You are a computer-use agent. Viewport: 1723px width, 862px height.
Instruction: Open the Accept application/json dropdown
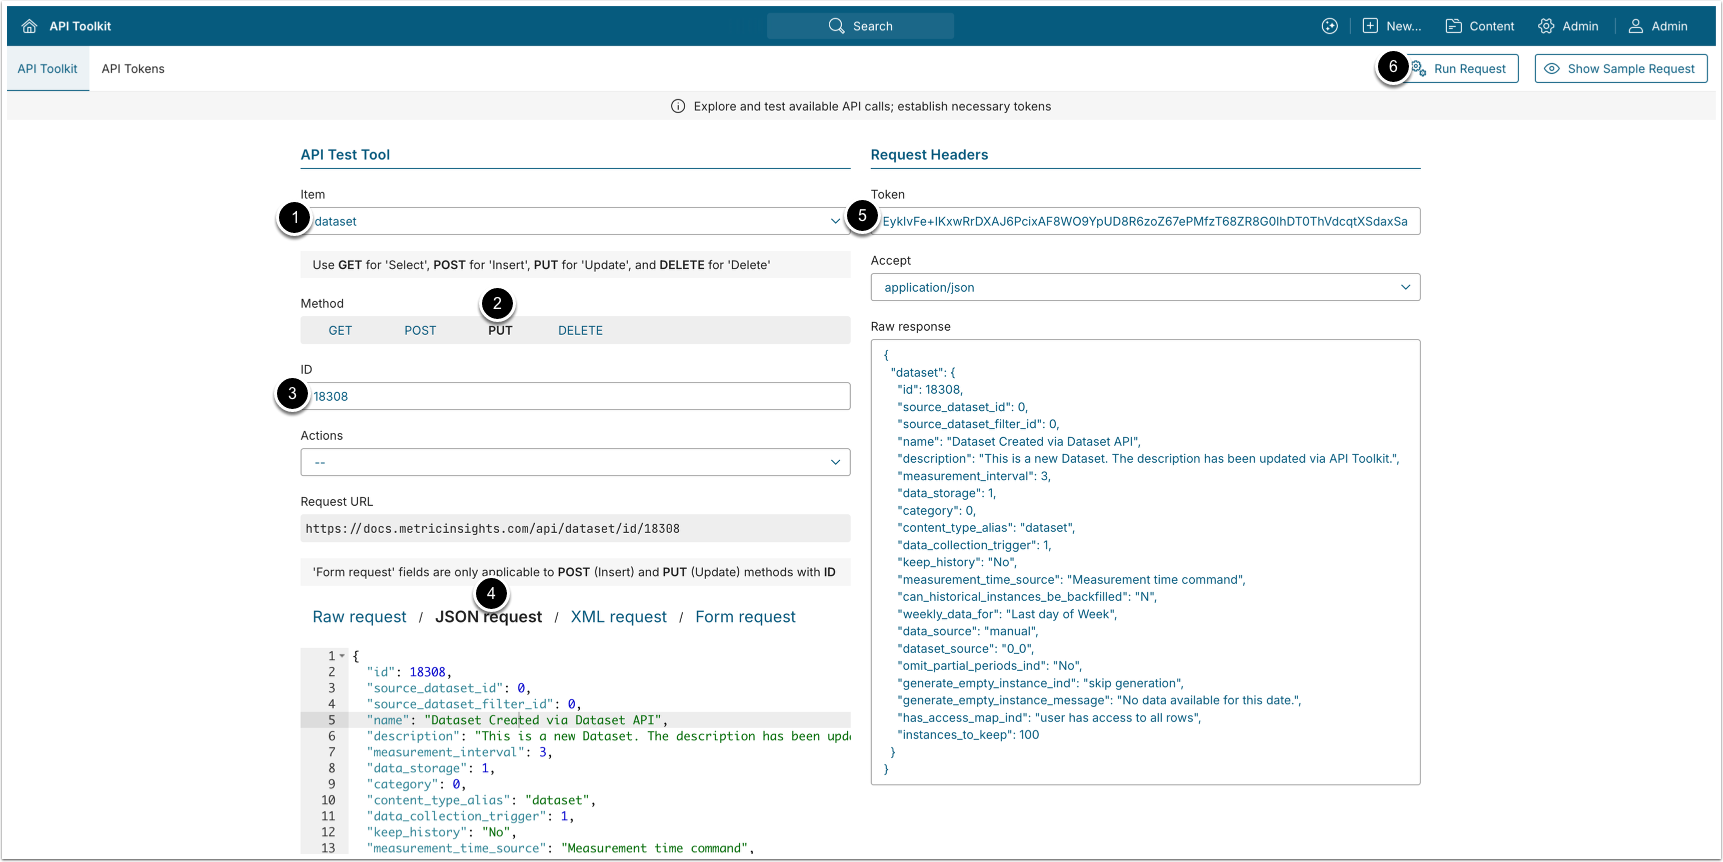click(1145, 287)
